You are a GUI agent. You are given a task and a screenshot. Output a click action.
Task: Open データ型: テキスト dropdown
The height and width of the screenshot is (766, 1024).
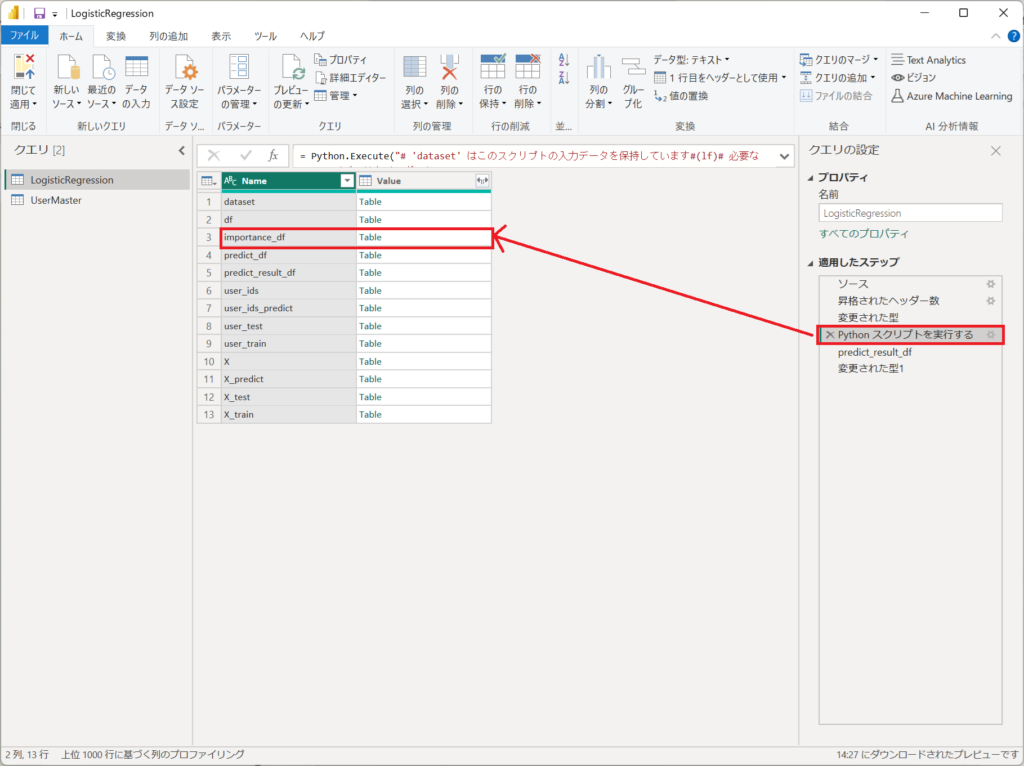click(692, 60)
